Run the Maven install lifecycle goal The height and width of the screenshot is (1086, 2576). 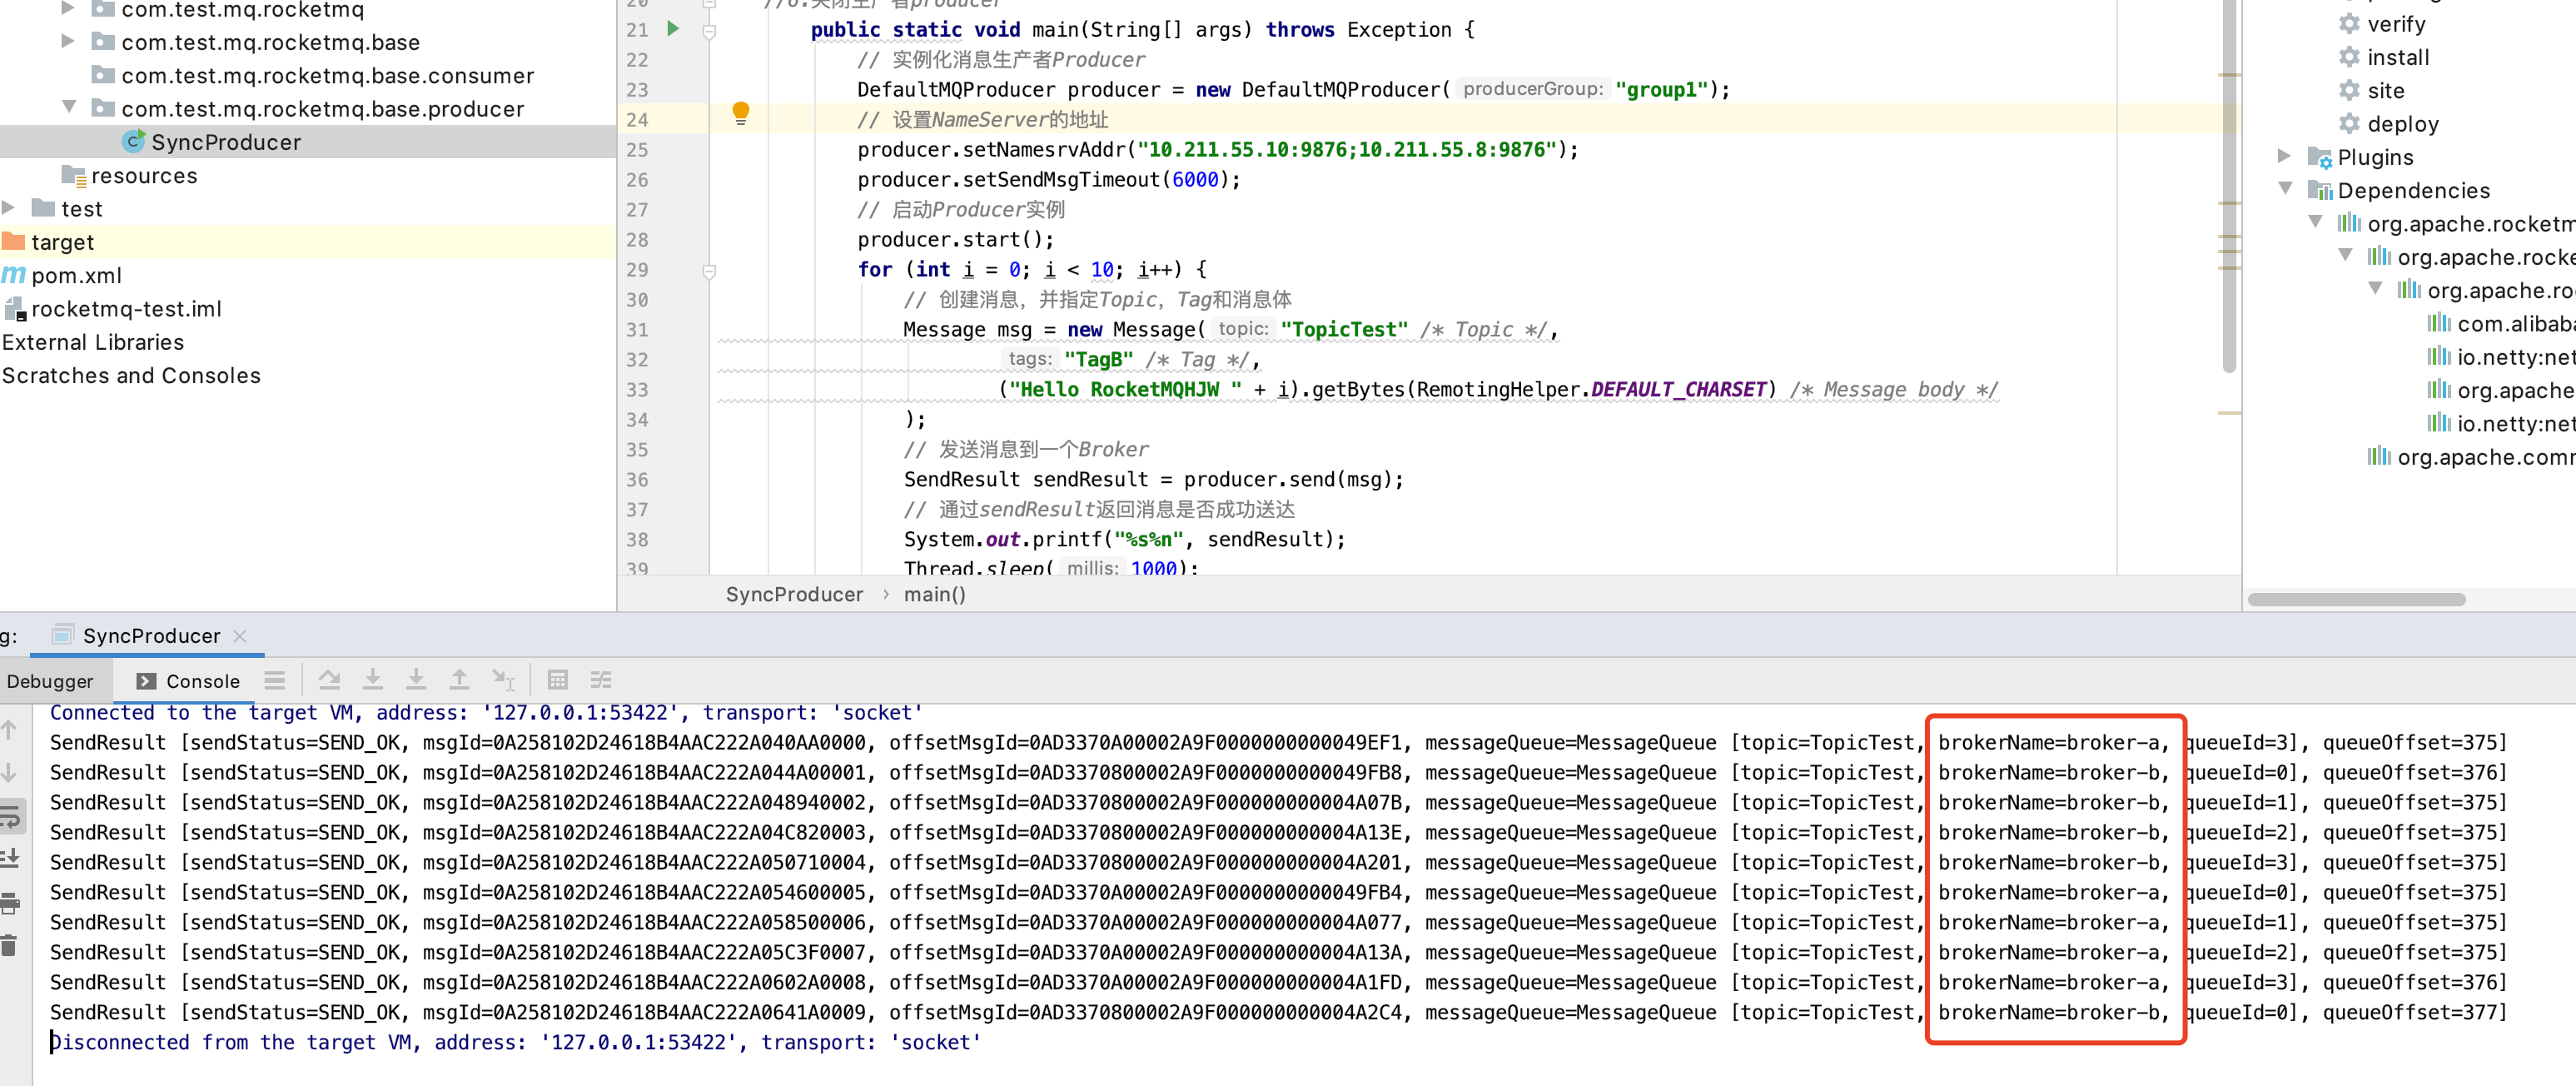(2397, 57)
